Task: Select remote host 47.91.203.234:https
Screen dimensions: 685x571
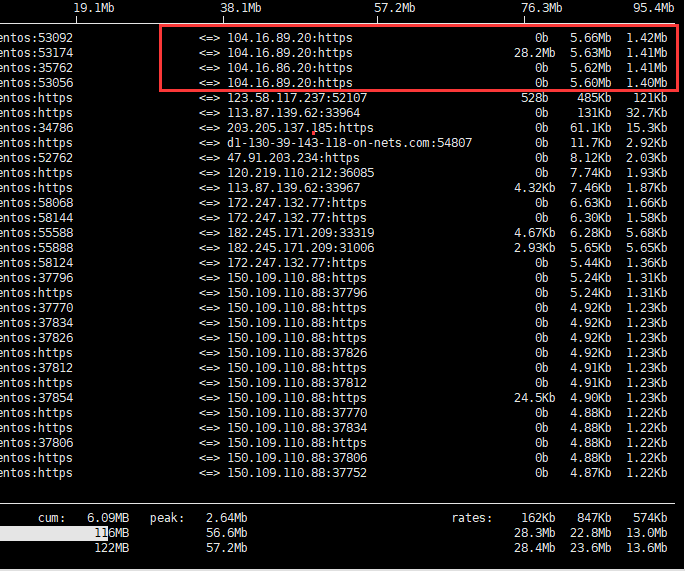Action: [x=293, y=158]
